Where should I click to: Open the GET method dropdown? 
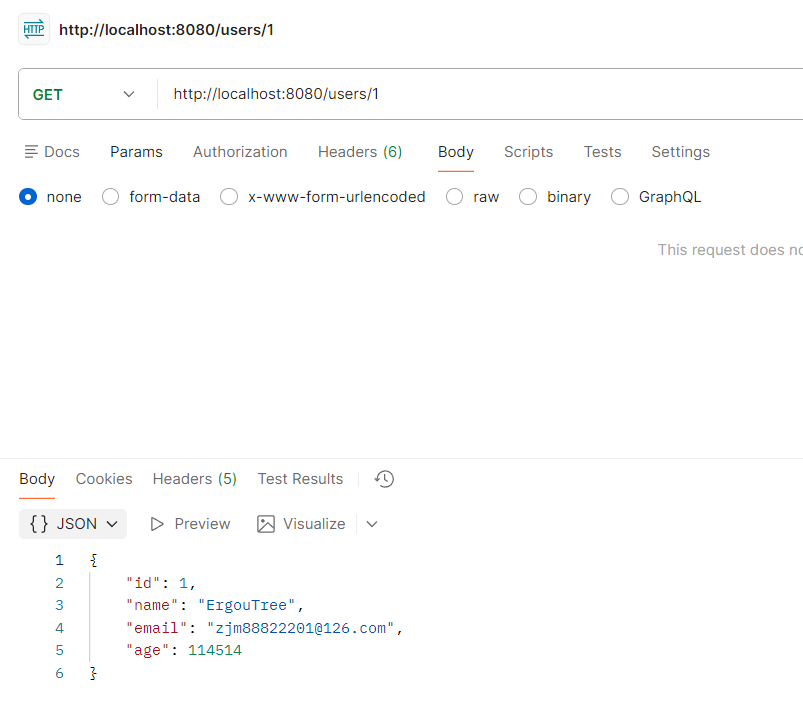click(85, 94)
